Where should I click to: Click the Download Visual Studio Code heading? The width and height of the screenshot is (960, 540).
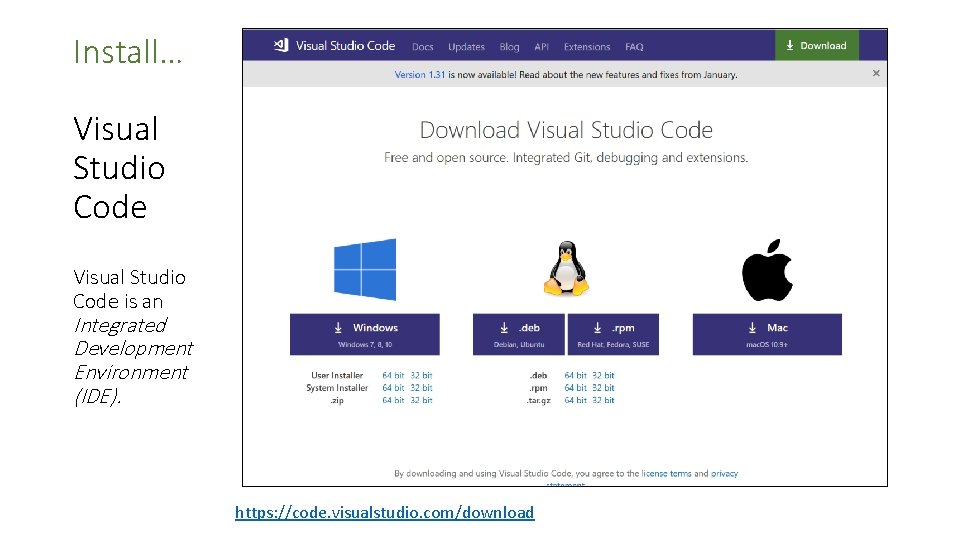(566, 130)
